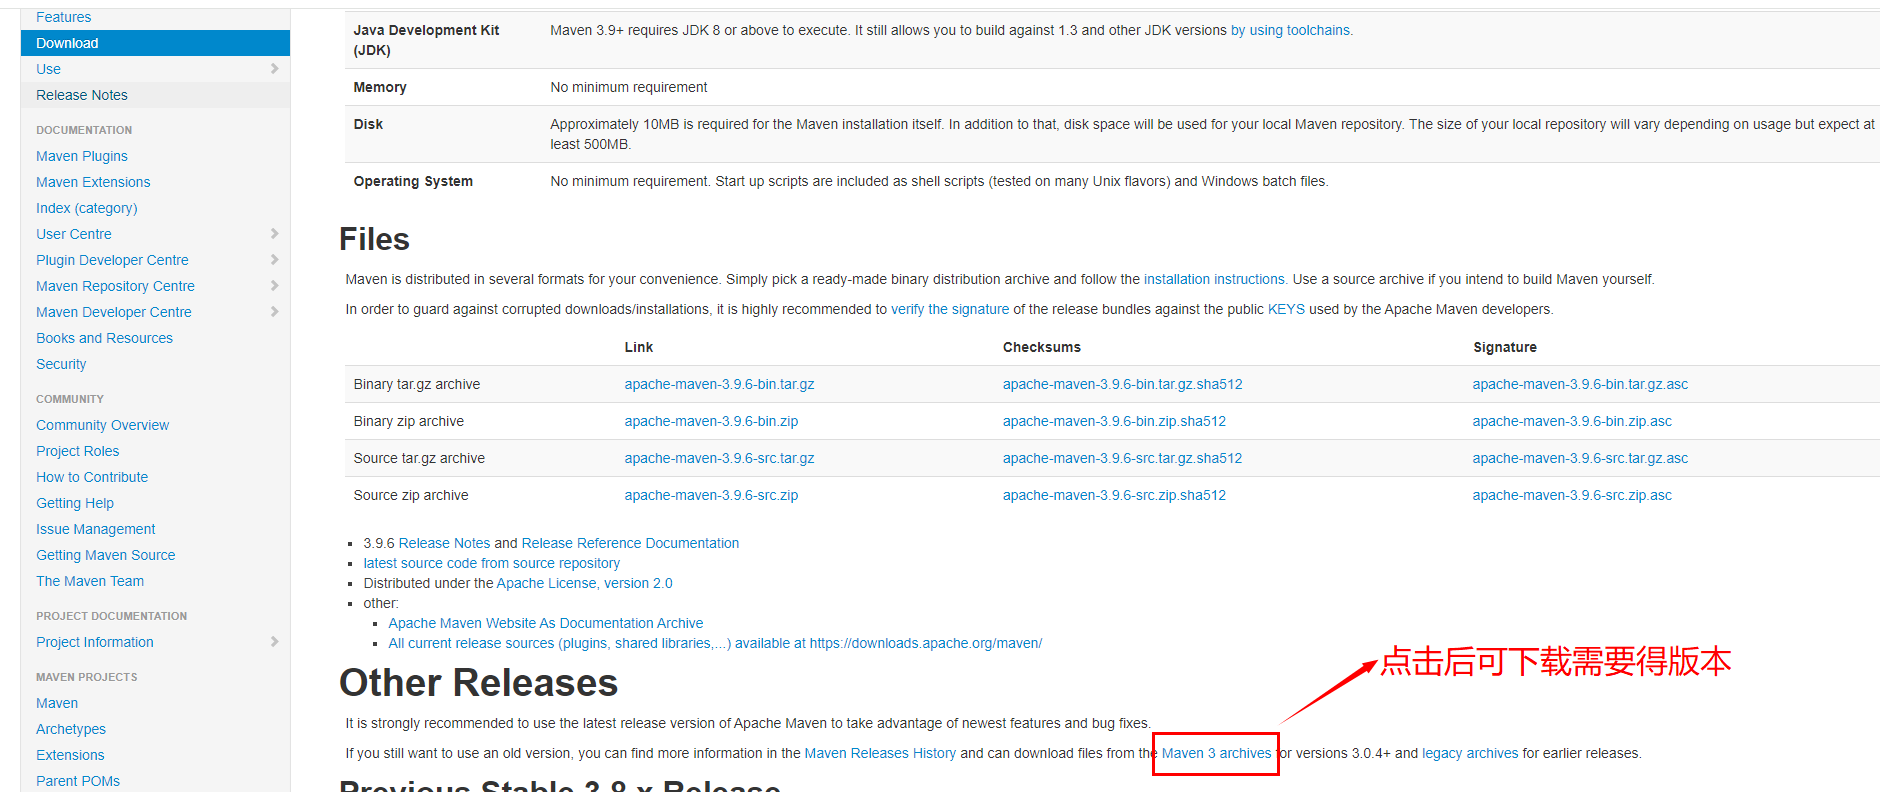Download apache-maven-3.9.6-src.tar.gz
This screenshot has height=792, width=1880.
[719, 458]
